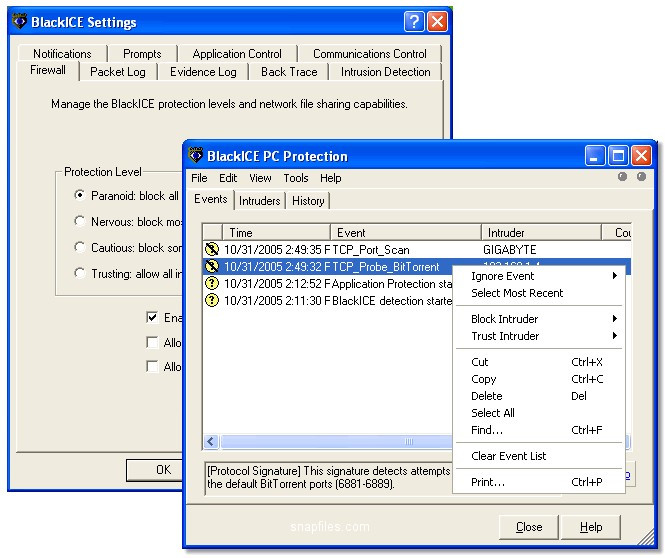Select the 10/31/2005 2:11:30 event row
The image size is (665, 558).
pyautogui.click(x=328, y=300)
